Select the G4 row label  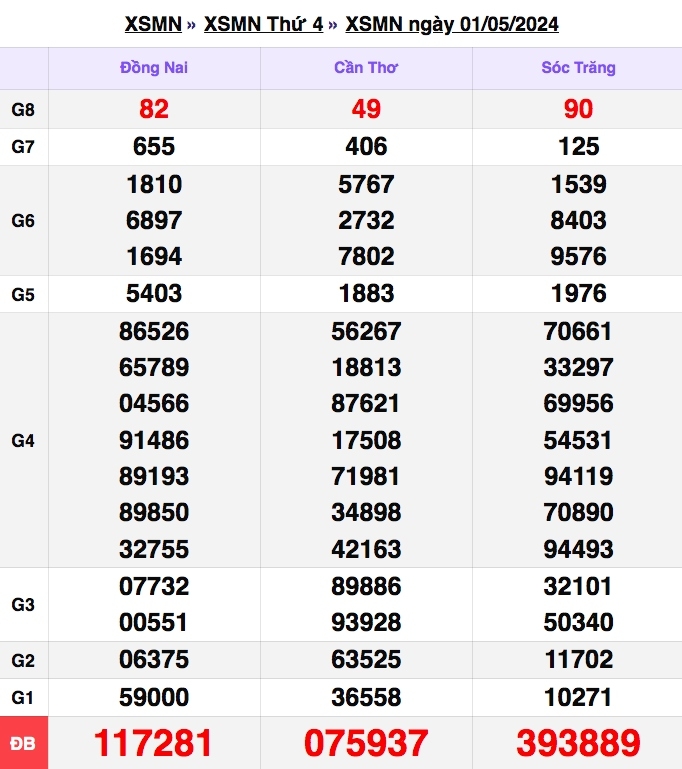(23, 440)
